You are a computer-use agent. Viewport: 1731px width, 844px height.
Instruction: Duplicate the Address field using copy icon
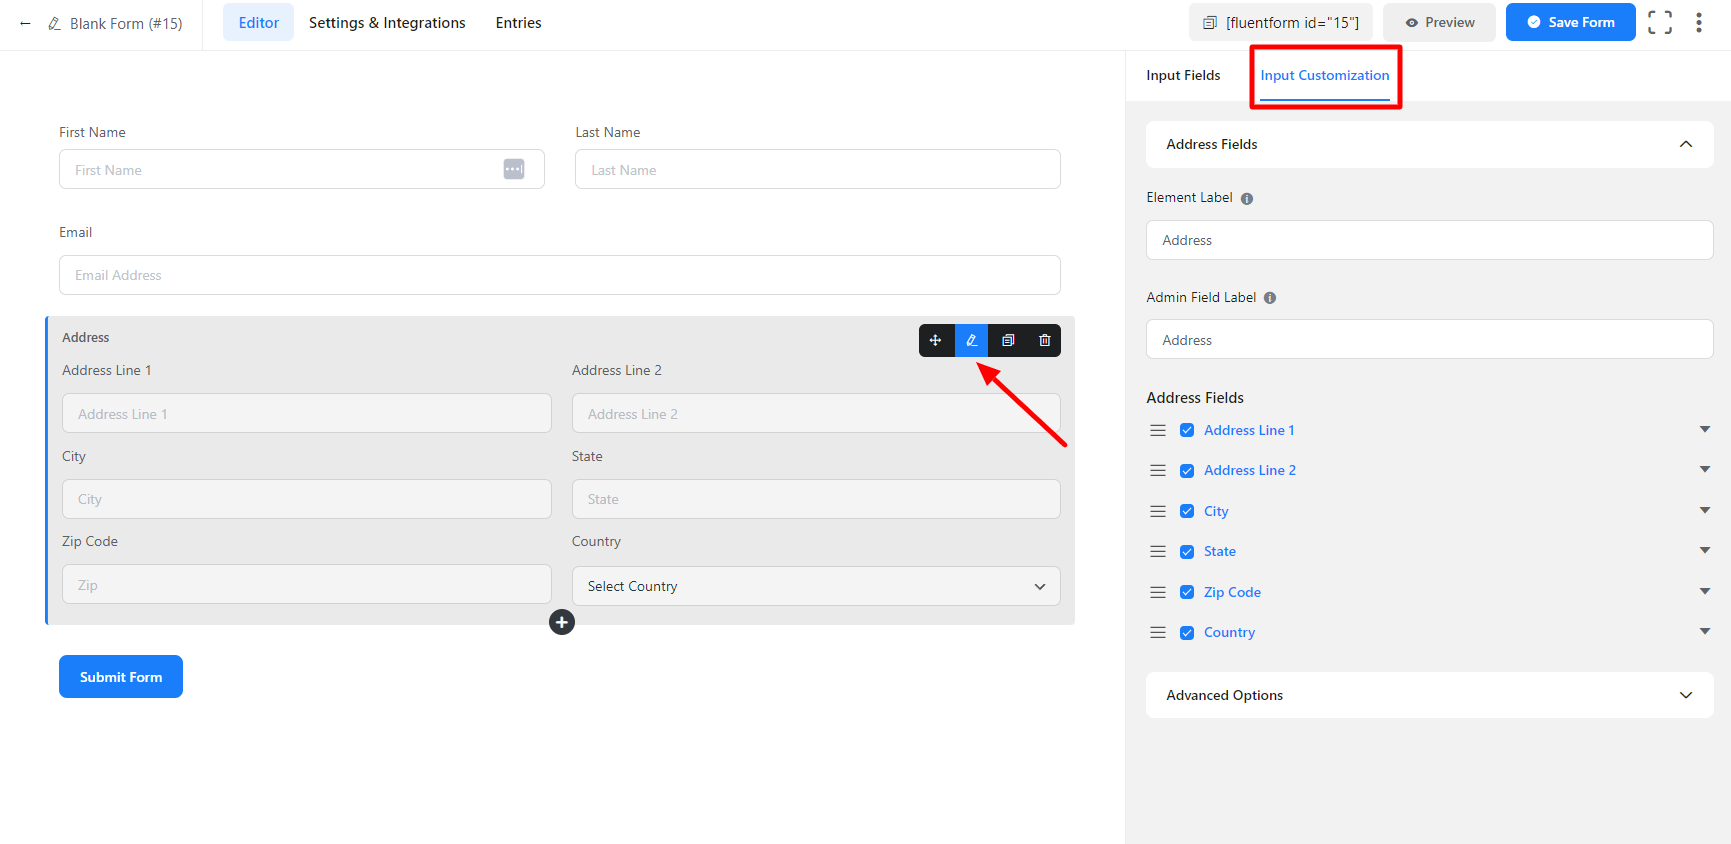coord(1008,340)
